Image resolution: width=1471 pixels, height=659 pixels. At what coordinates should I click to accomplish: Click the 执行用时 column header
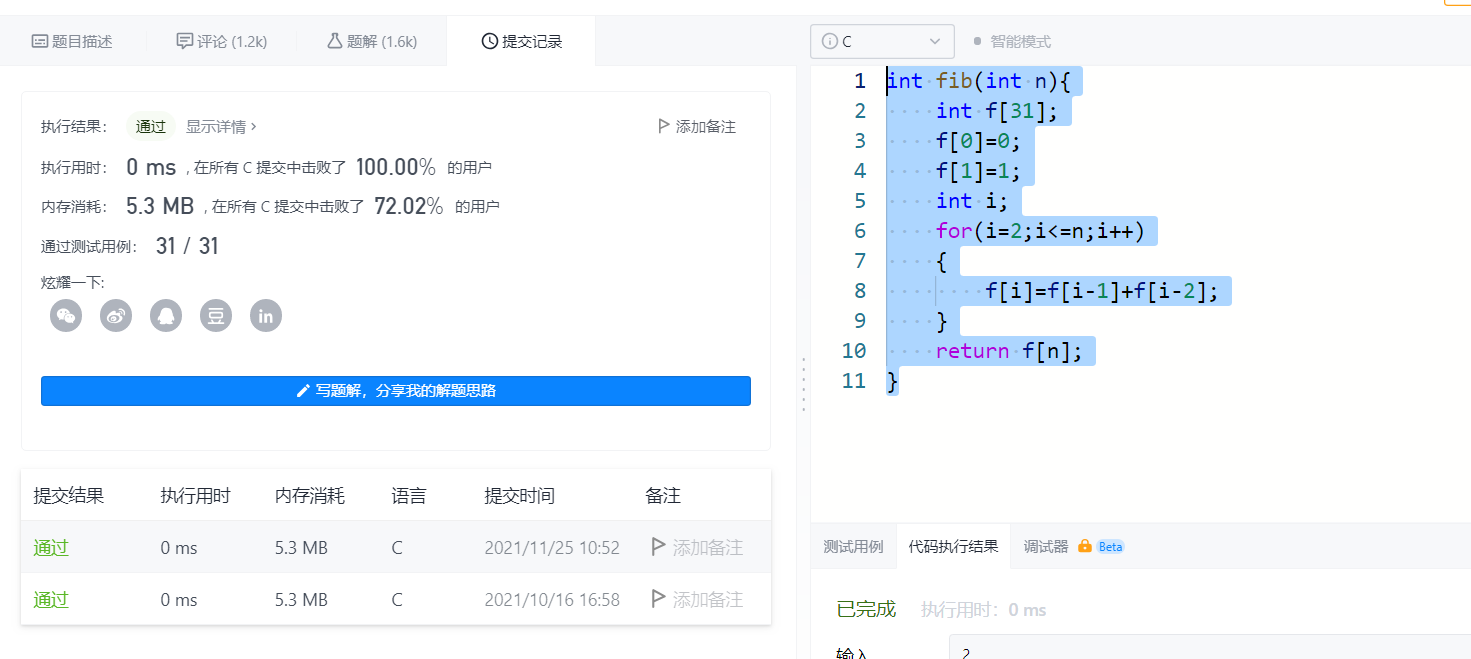(x=195, y=495)
